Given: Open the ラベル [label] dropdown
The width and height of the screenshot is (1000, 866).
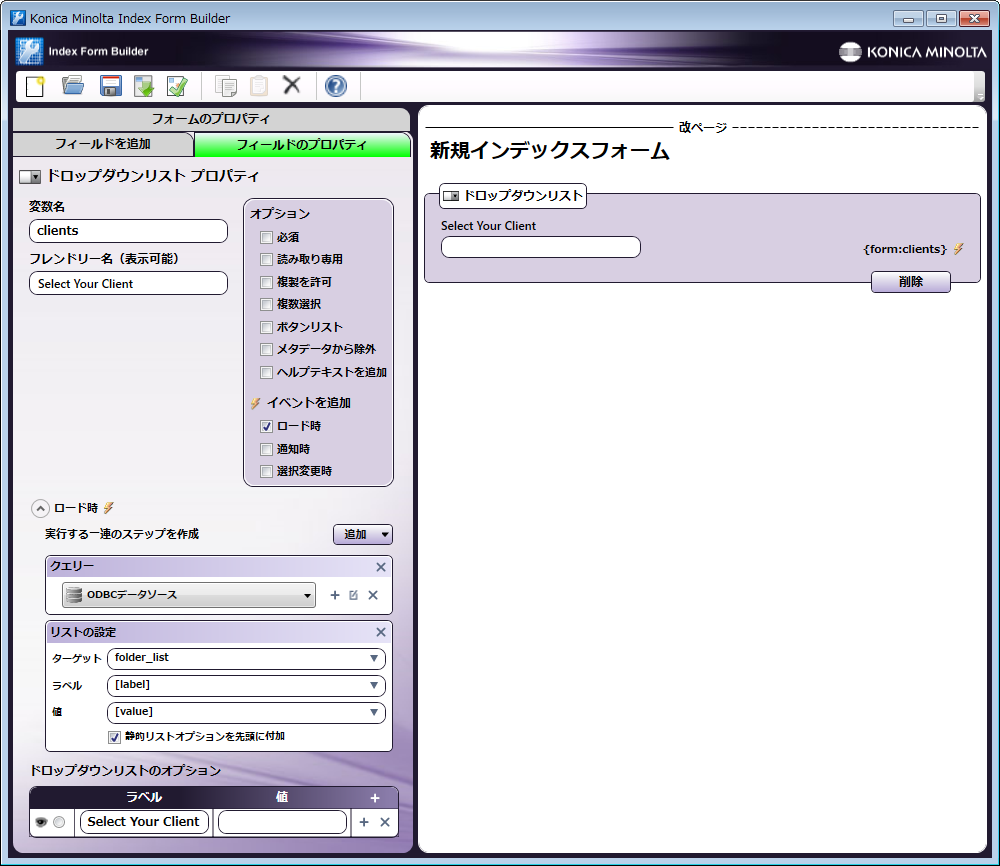Looking at the screenshot, I should coord(246,686).
